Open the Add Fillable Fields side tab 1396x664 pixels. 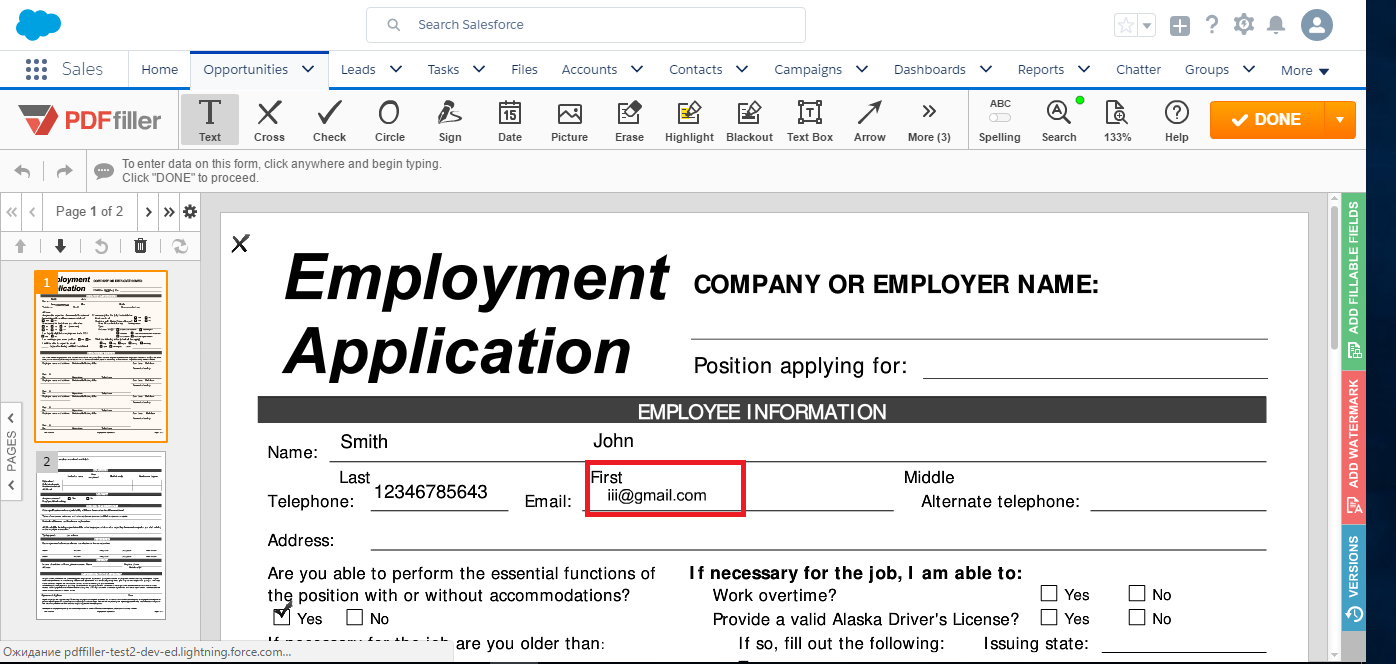coord(1353,279)
